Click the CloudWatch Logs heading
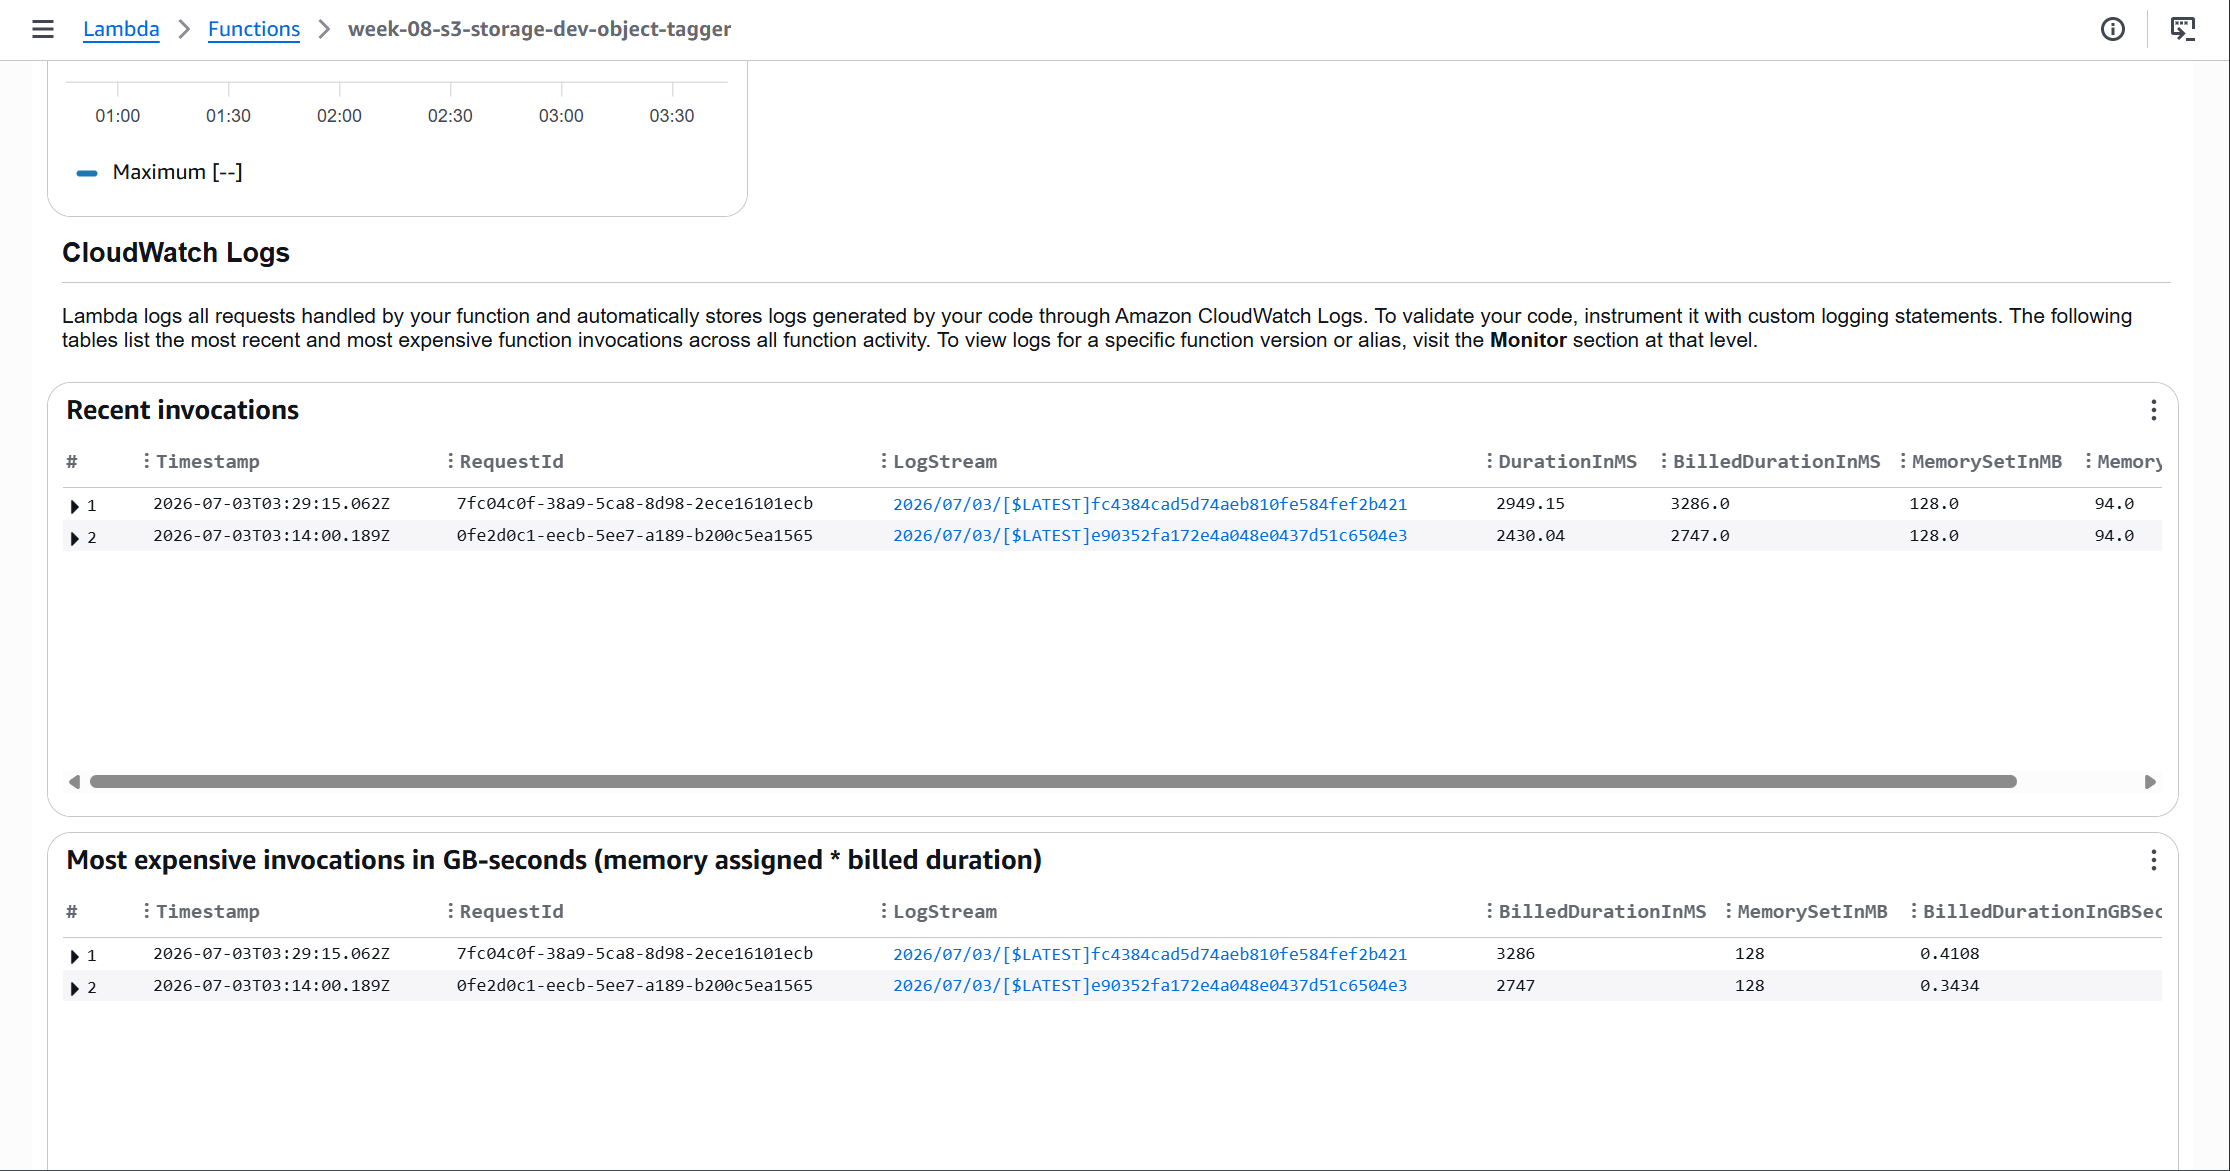The image size is (2230, 1171). tap(176, 253)
